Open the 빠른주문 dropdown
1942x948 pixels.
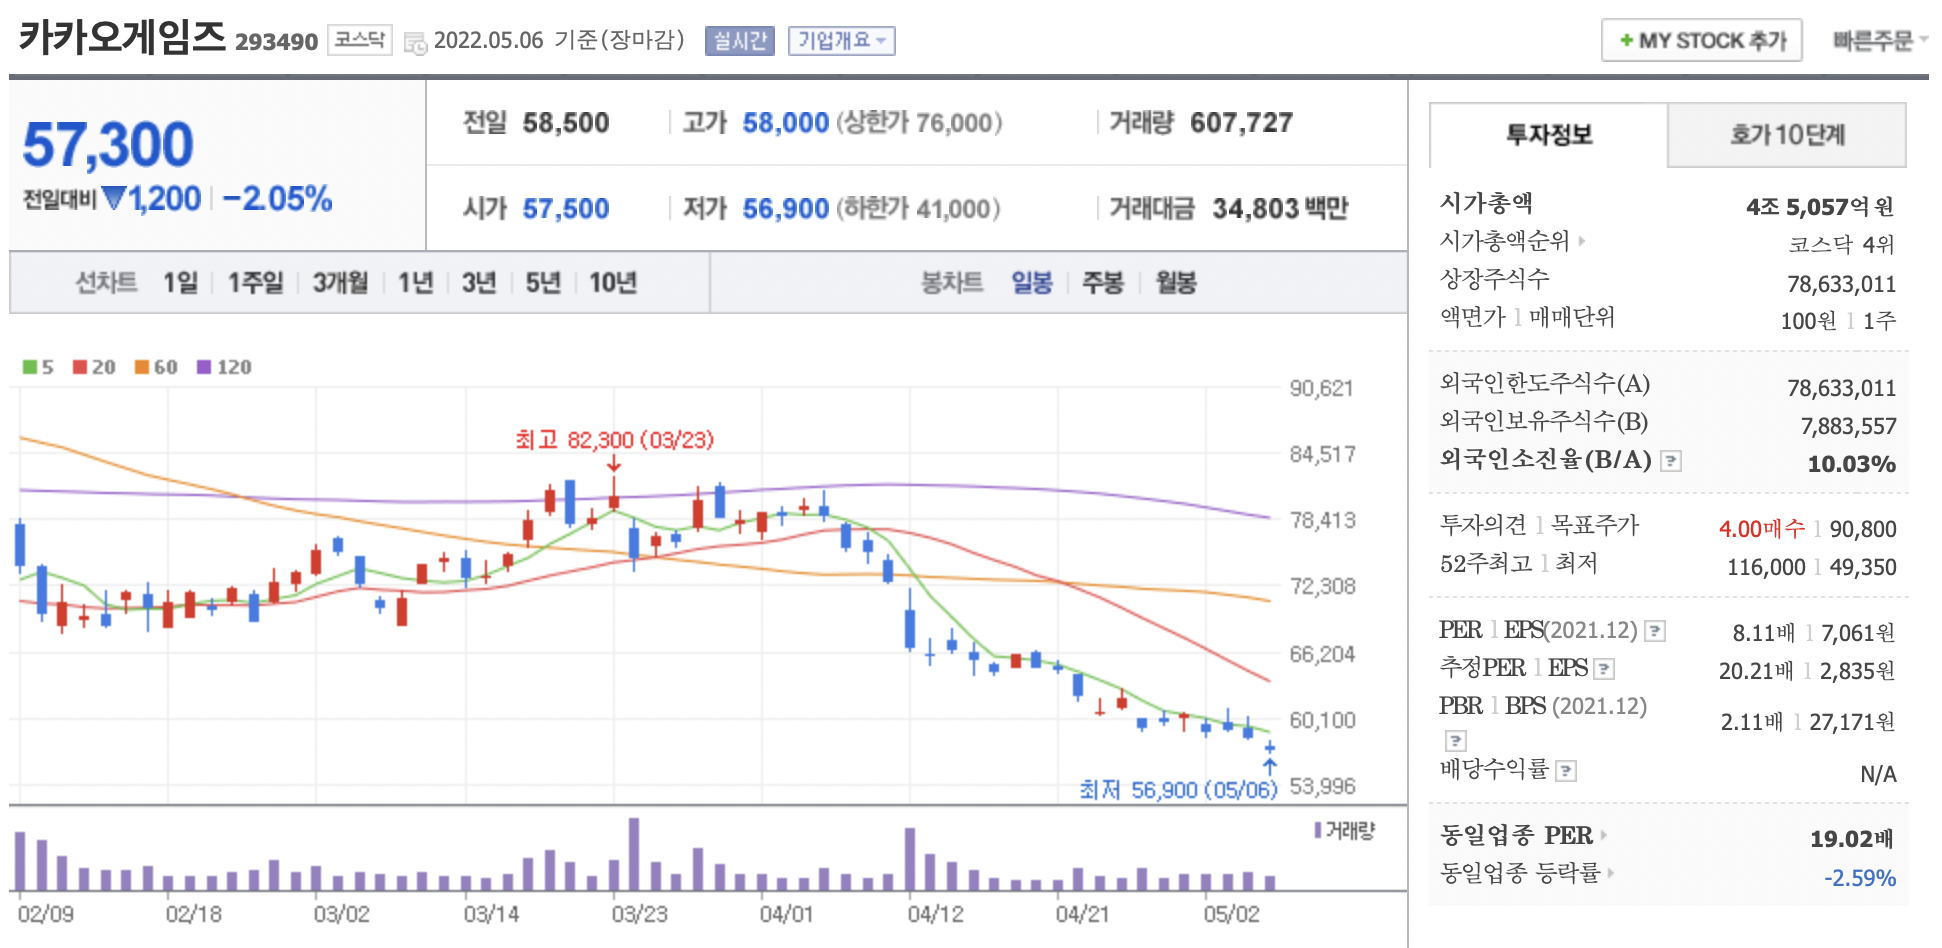click(x=1879, y=41)
